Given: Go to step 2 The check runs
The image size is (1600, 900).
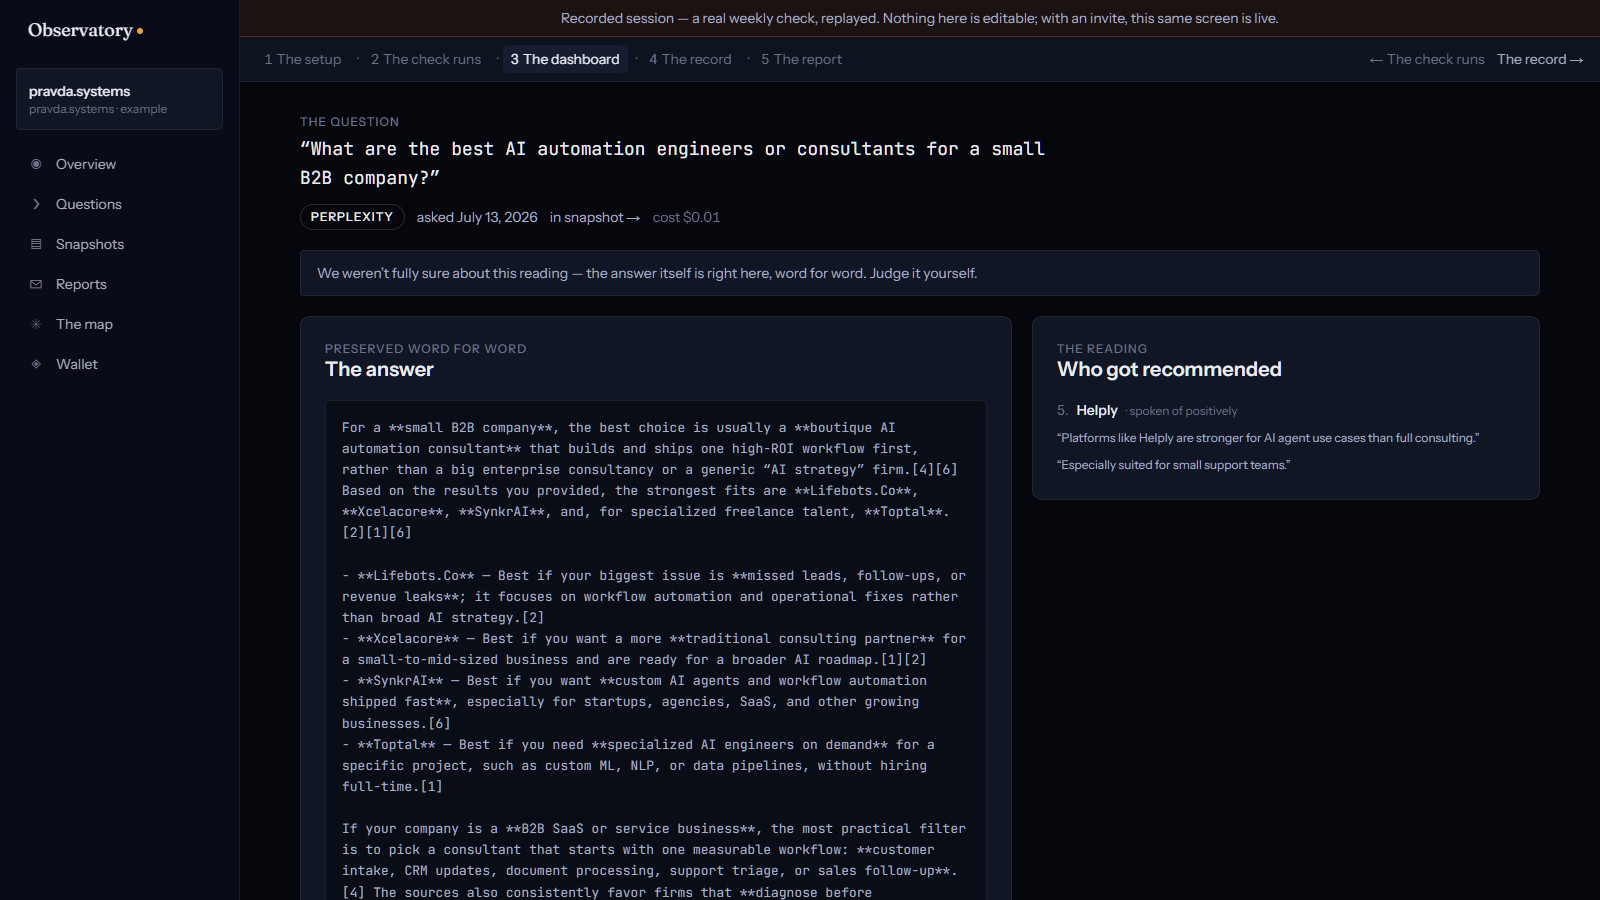Looking at the screenshot, I should click(x=426, y=59).
